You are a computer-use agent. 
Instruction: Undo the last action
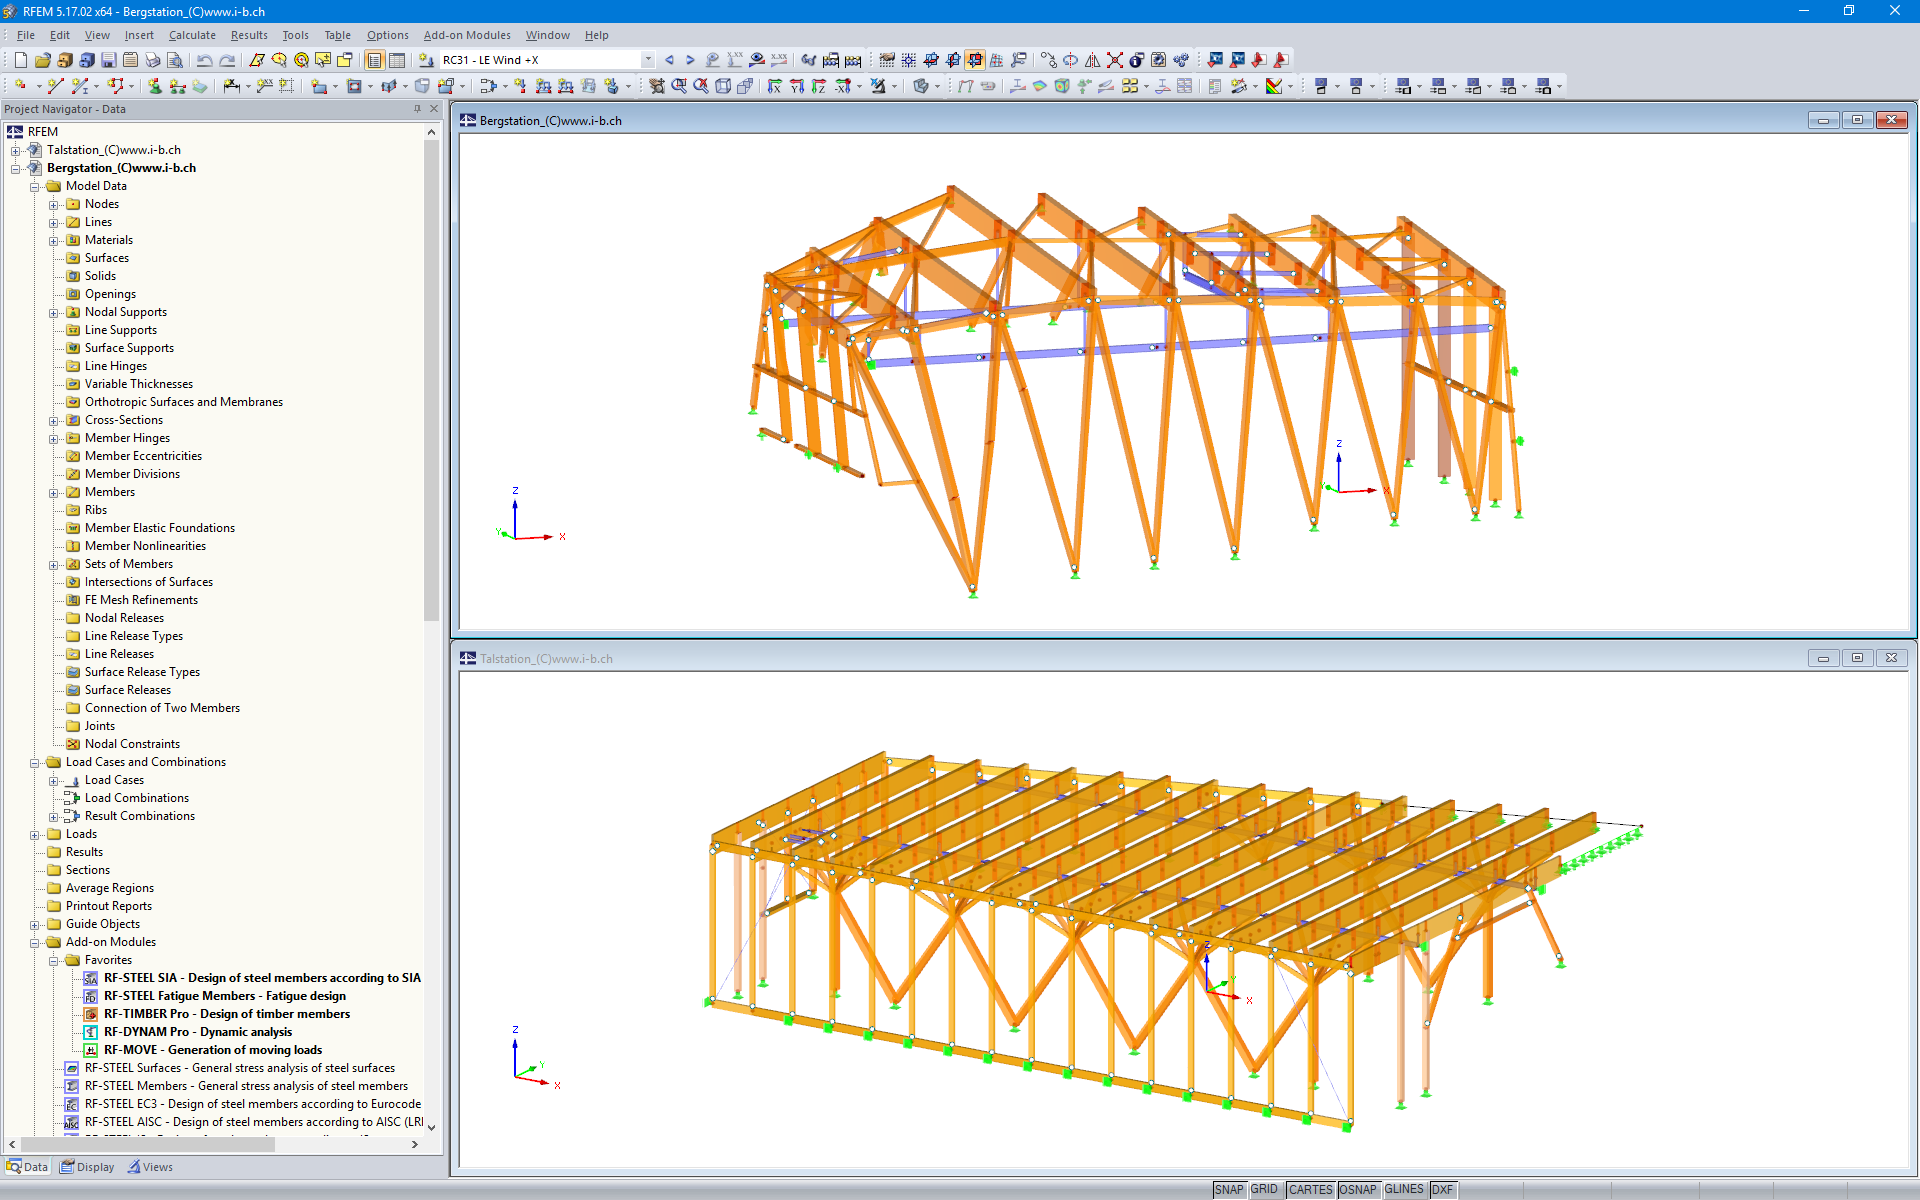[x=205, y=60]
